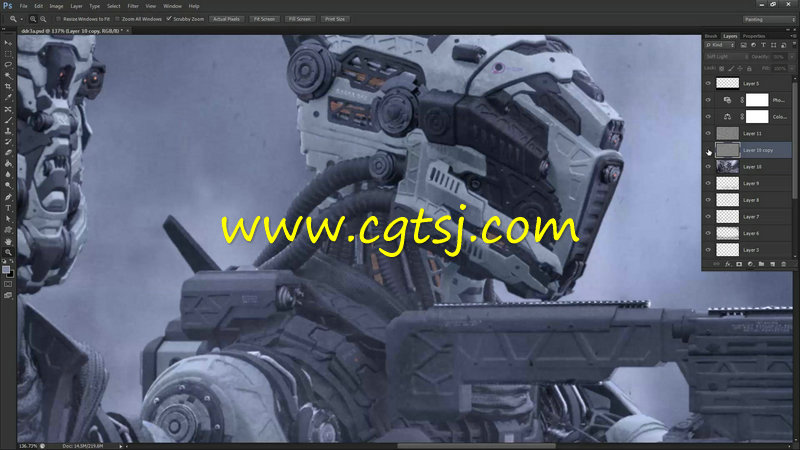Hide Layer 8 visibility eye
The height and width of the screenshot is (450, 800).
click(708, 200)
